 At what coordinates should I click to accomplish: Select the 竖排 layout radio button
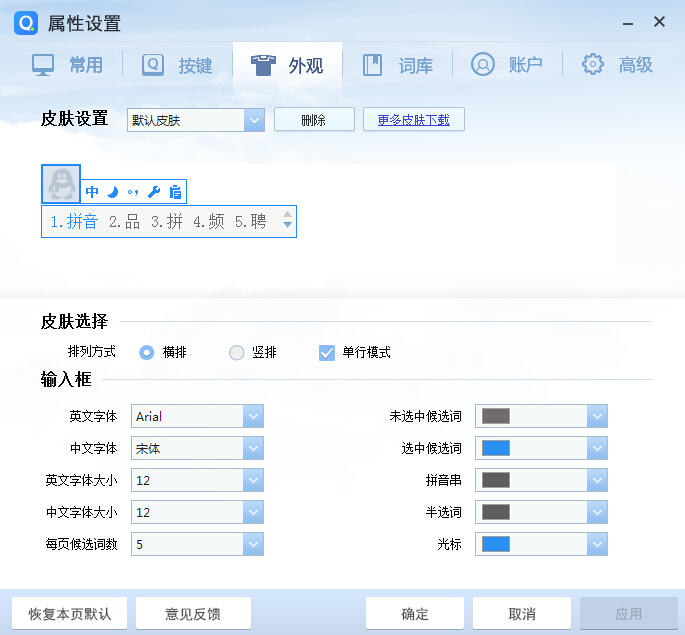click(x=237, y=352)
